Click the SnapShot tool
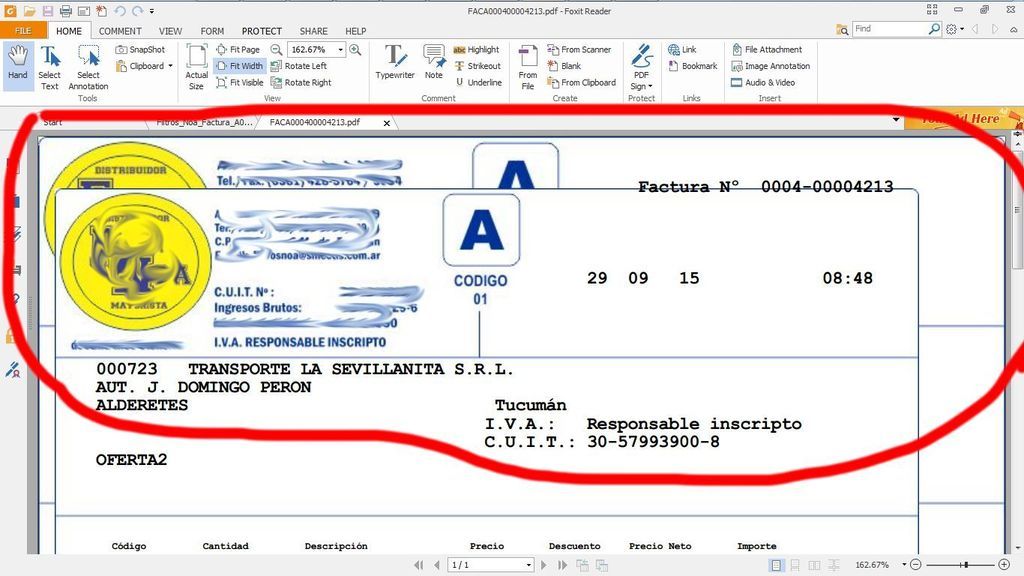This screenshot has height=576, width=1024. (x=140, y=49)
